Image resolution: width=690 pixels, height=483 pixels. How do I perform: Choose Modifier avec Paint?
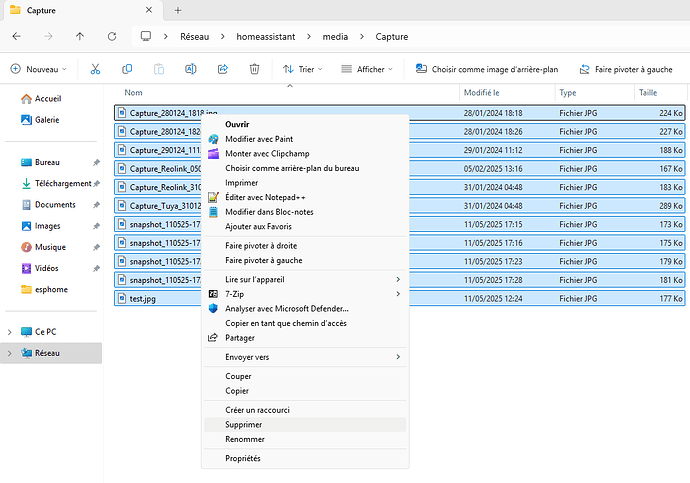click(305, 139)
